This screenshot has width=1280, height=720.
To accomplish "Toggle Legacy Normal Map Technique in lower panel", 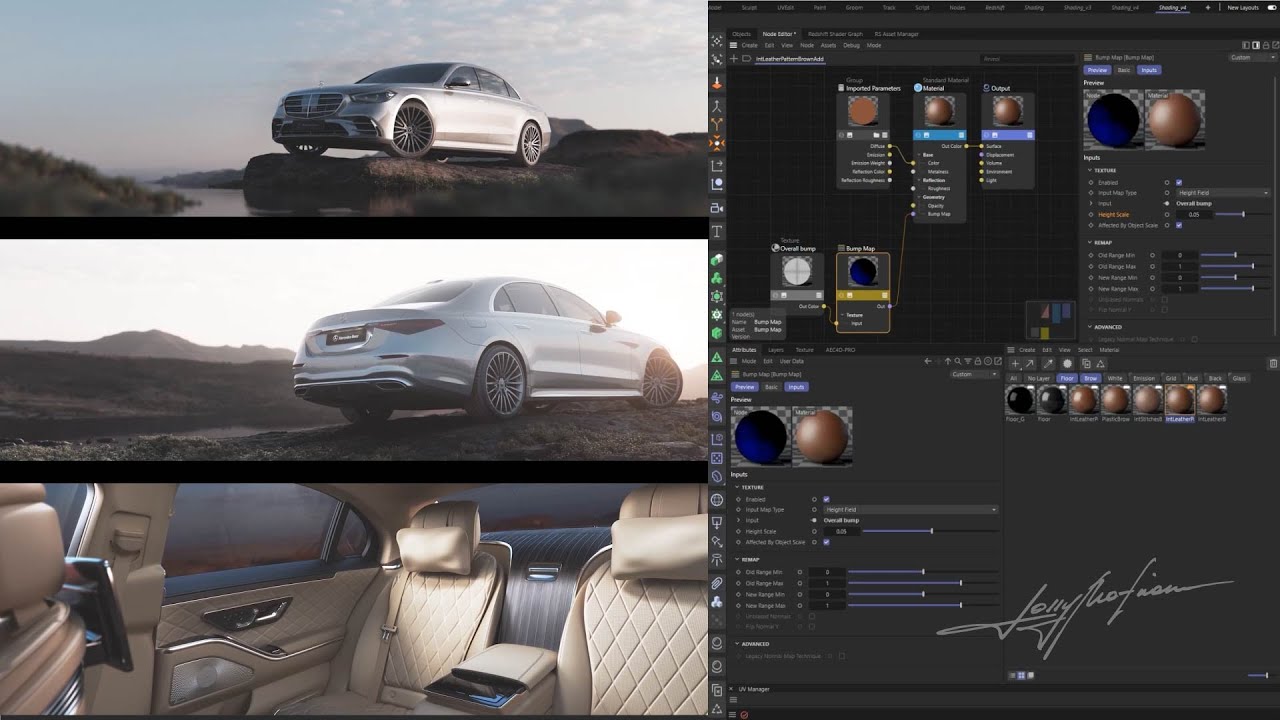I will point(842,656).
